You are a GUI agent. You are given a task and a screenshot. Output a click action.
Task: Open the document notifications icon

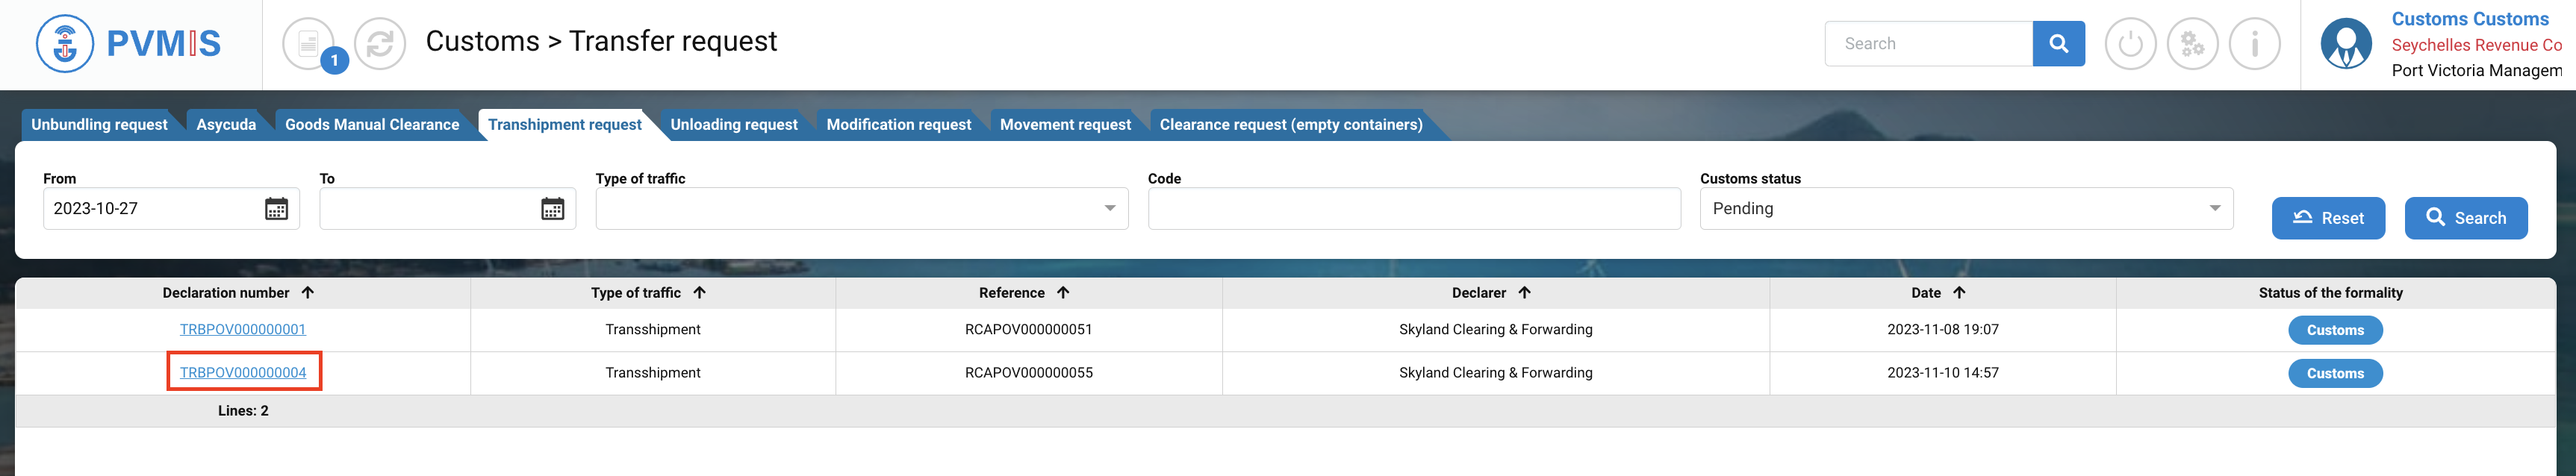click(309, 44)
